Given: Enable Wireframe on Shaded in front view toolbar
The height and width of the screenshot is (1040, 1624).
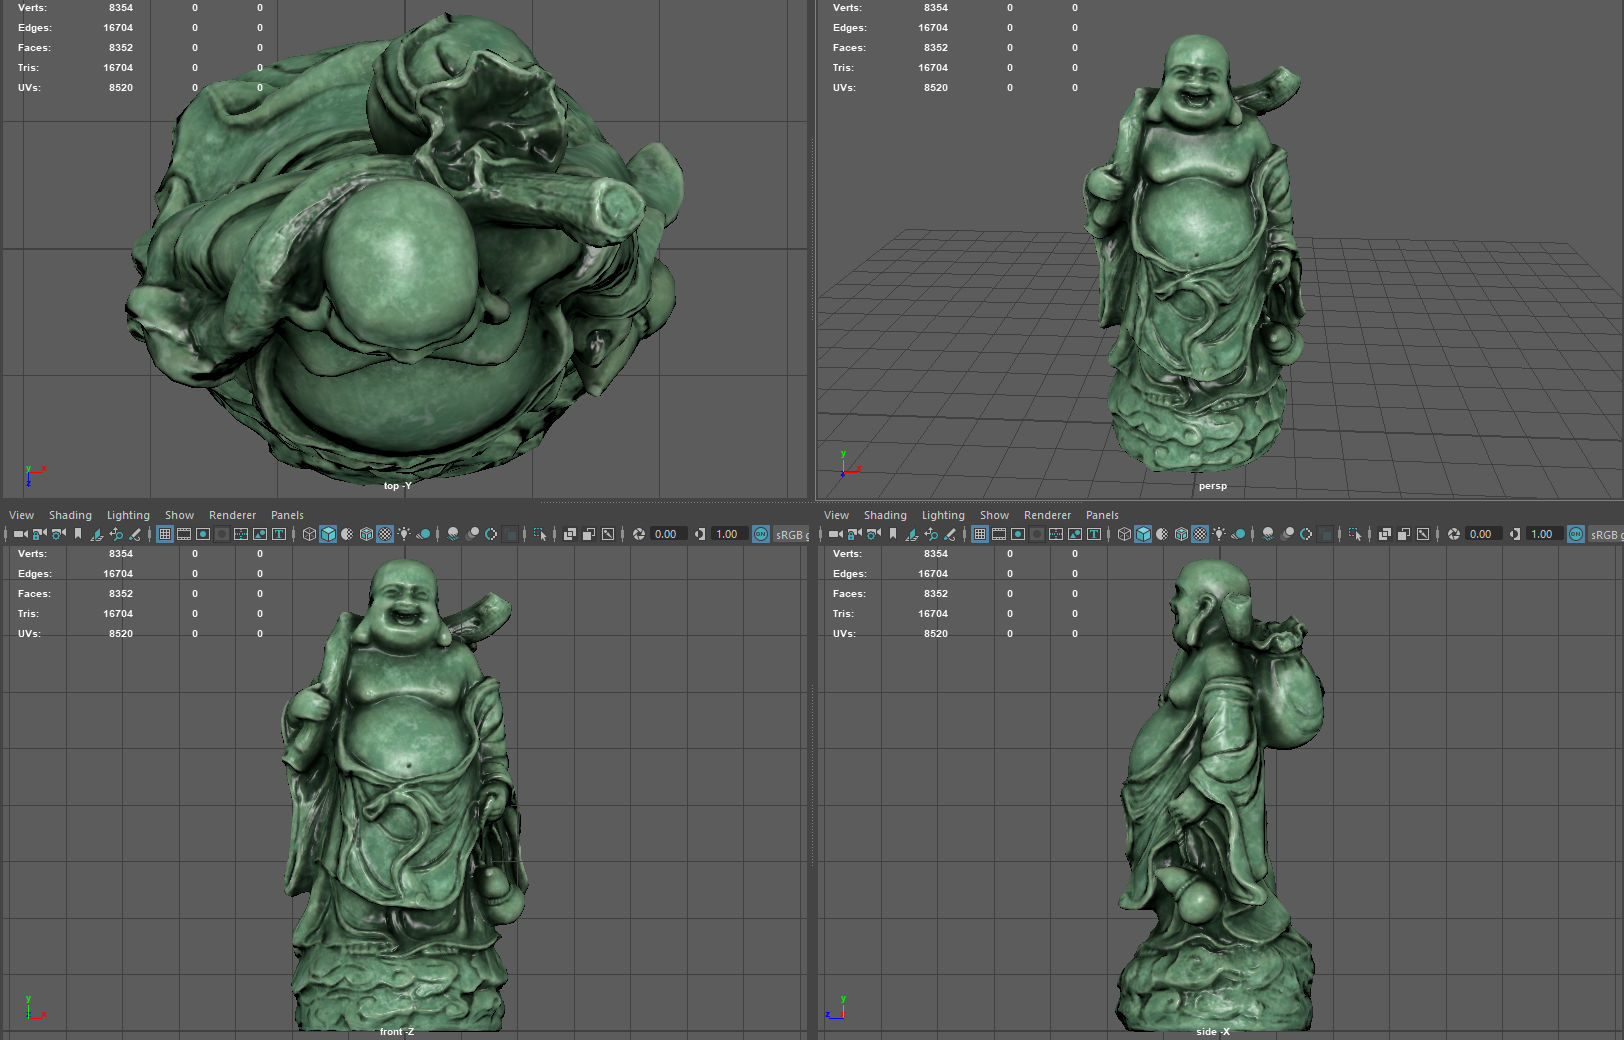Looking at the screenshot, I should [x=366, y=534].
